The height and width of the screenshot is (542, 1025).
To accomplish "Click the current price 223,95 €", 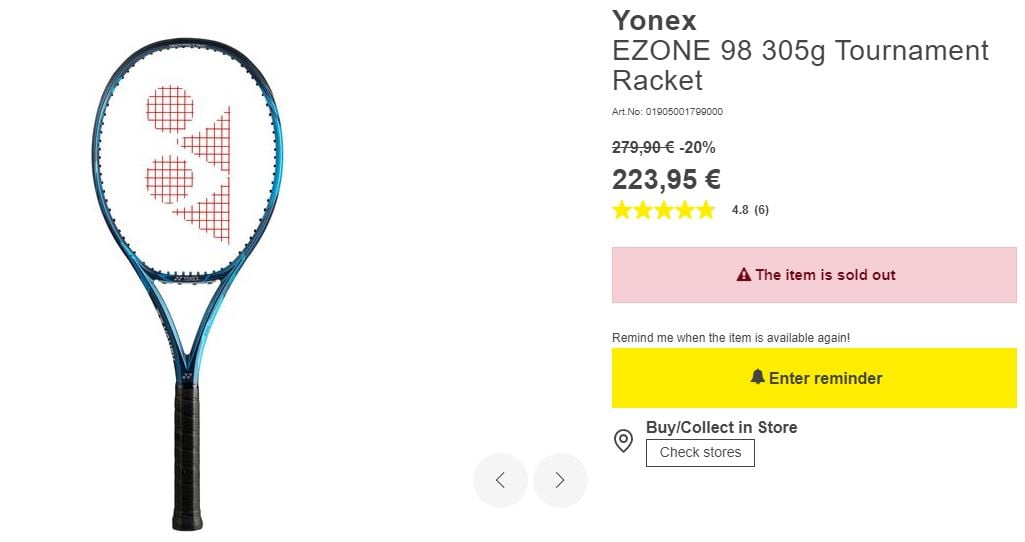I will (x=666, y=180).
